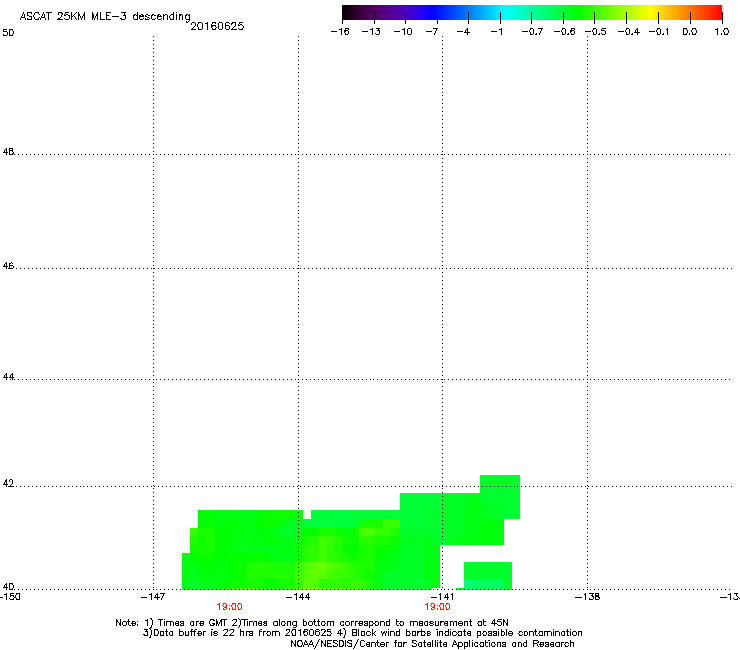The image size is (740, 650).
Task: Click the longitude axis label -150
Action: tap(10, 597)
